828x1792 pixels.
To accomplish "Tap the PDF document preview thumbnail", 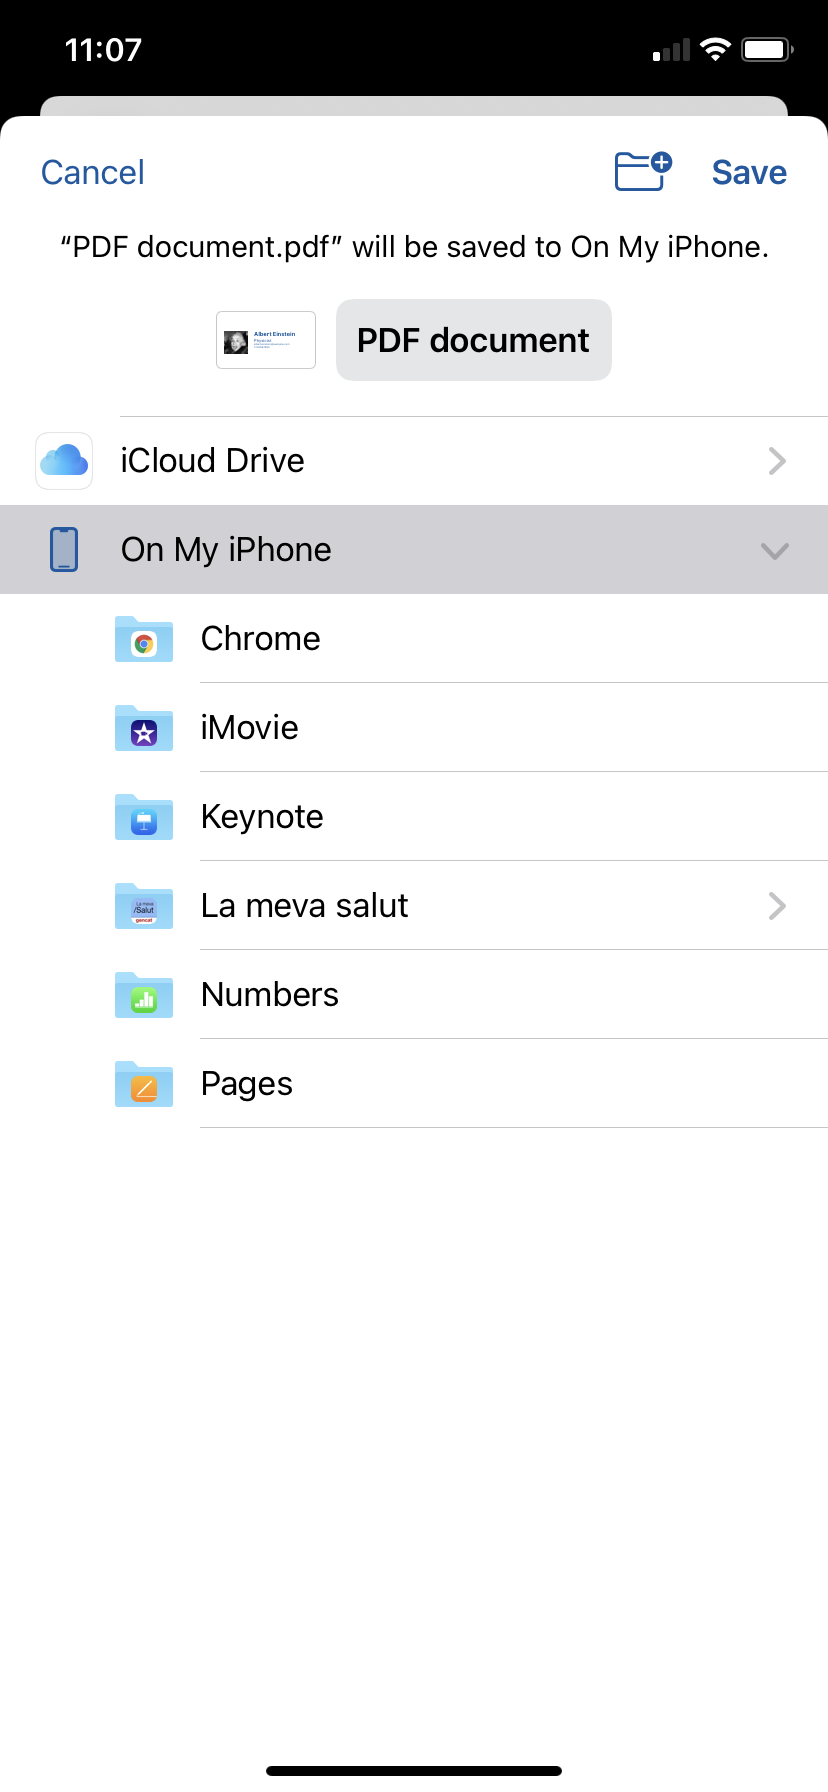I will [x=266, y=340].
